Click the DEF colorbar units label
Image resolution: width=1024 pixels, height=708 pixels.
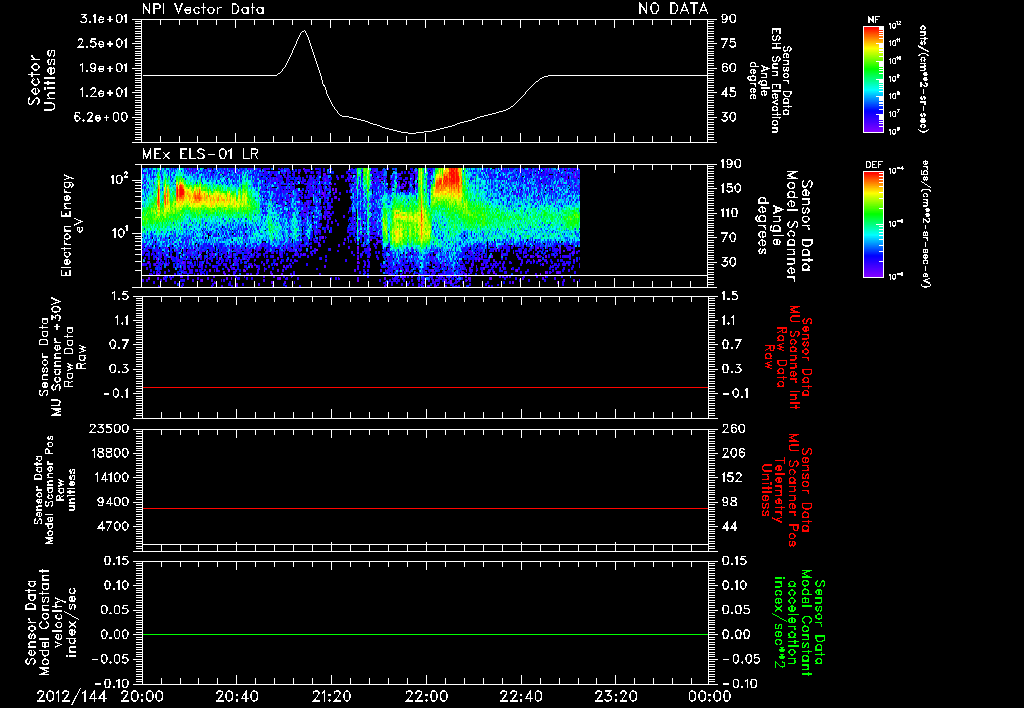click(x=925, y=223)
